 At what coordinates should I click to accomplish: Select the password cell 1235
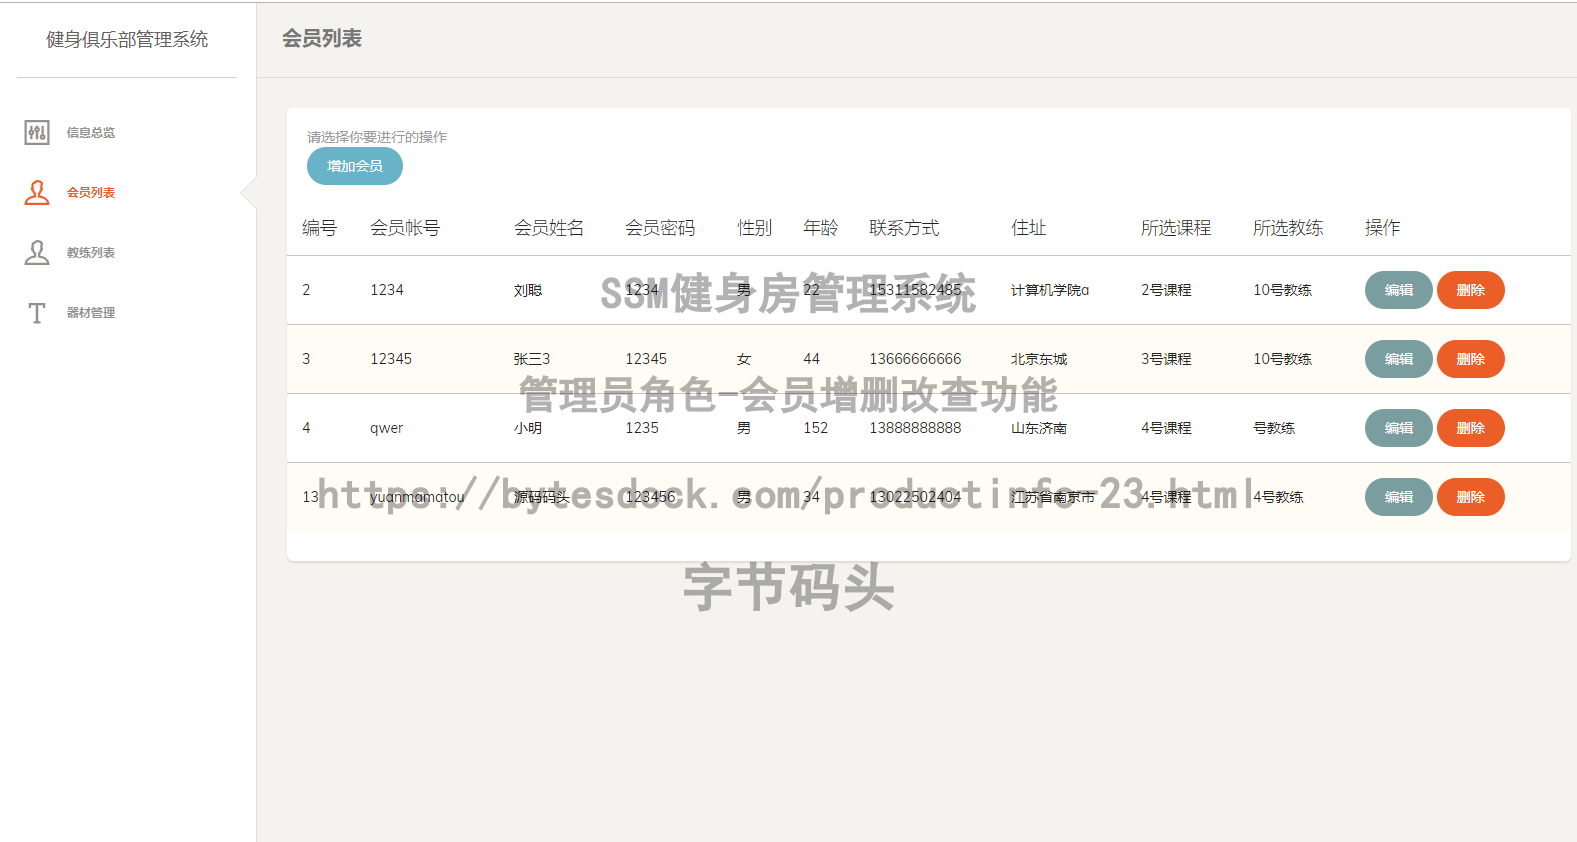point(642,428)
